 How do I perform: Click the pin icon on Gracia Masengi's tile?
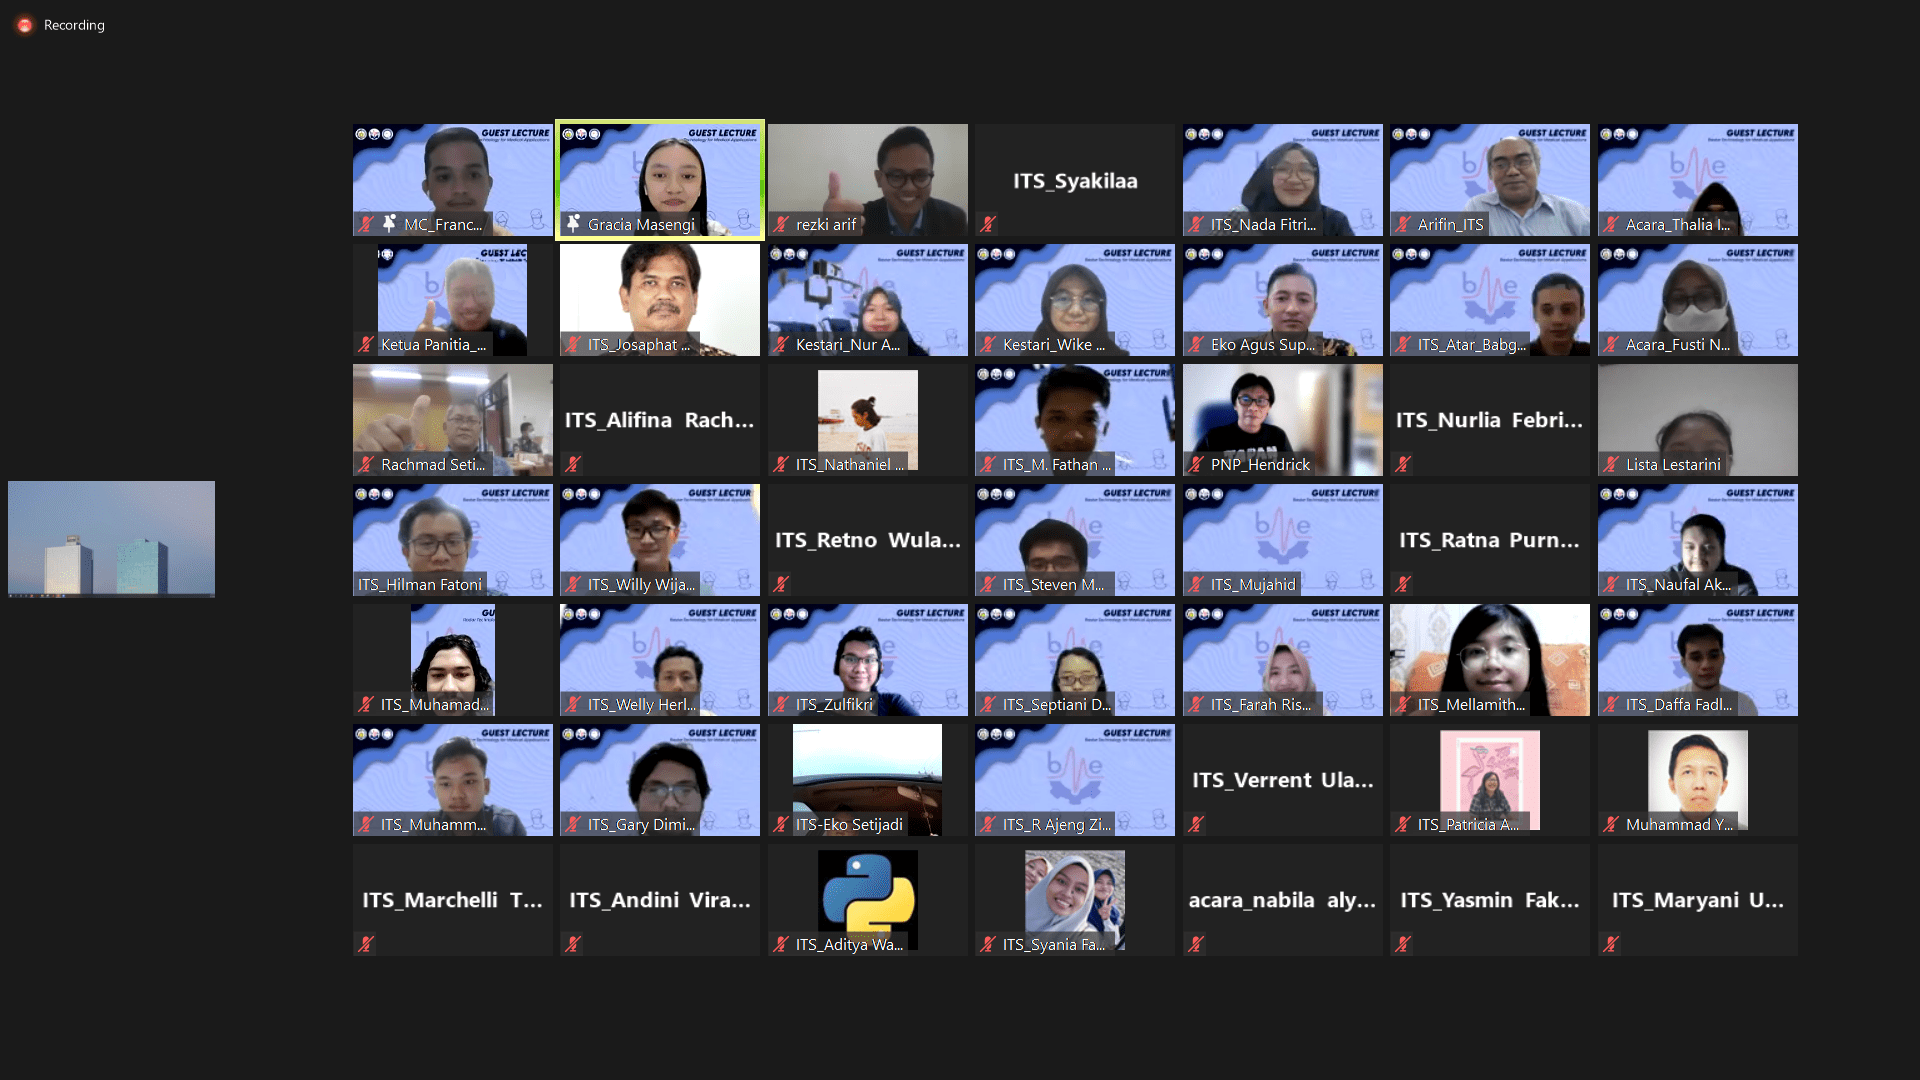tap(573, 224)
